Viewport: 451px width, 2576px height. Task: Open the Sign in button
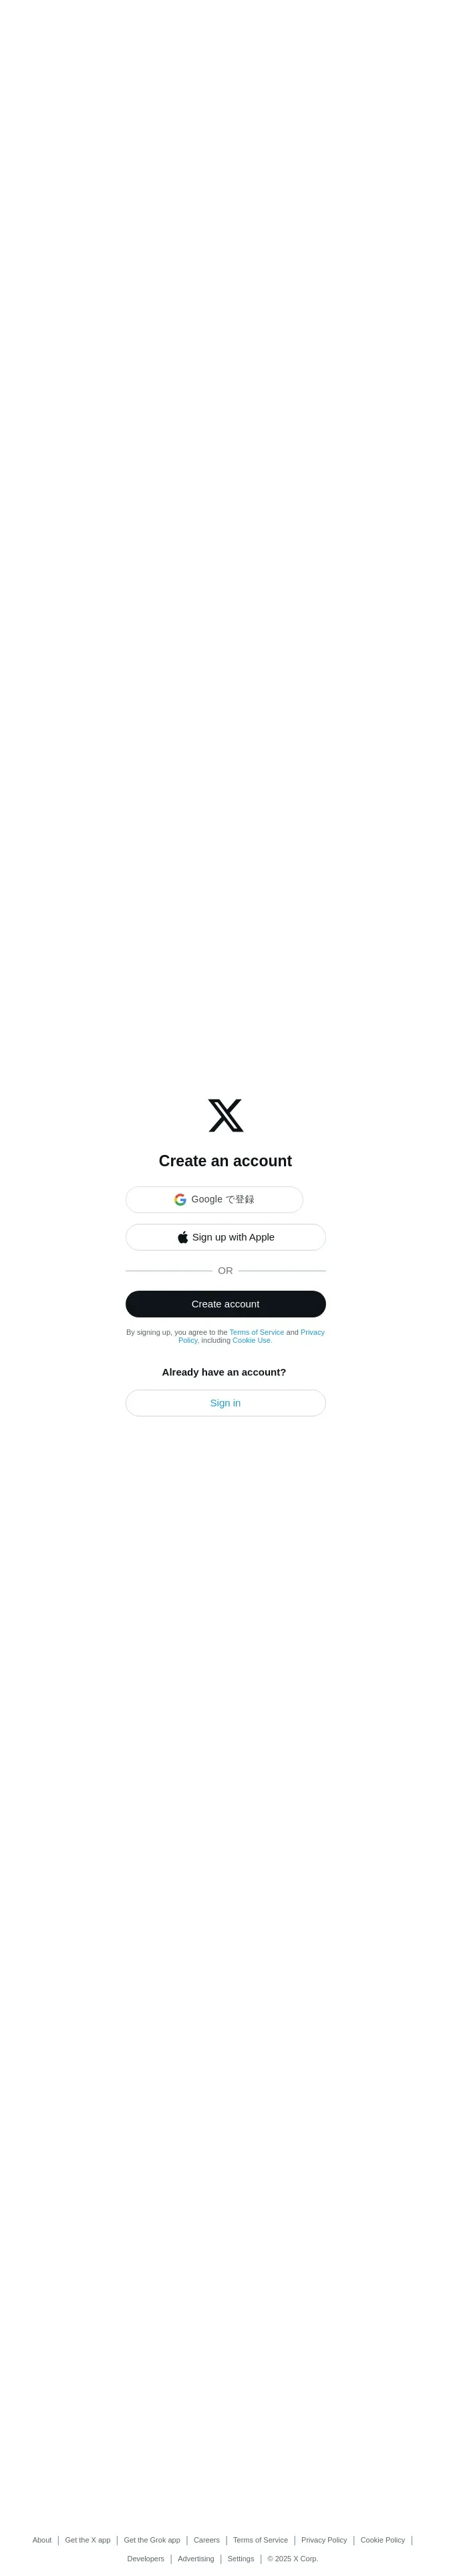click(225, 1403)
